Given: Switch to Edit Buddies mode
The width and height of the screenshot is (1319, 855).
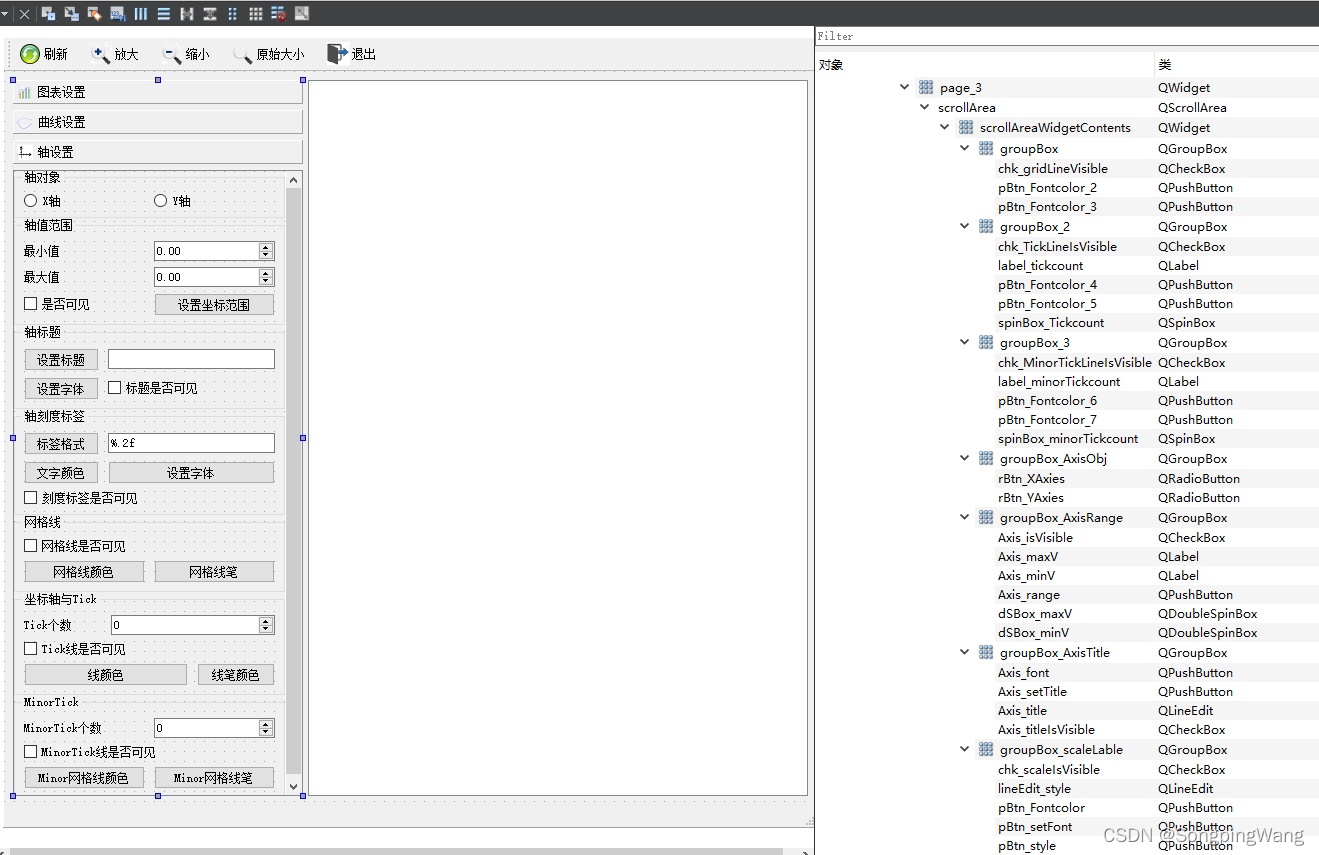Looking at the screenshot, I should [94, 14].
